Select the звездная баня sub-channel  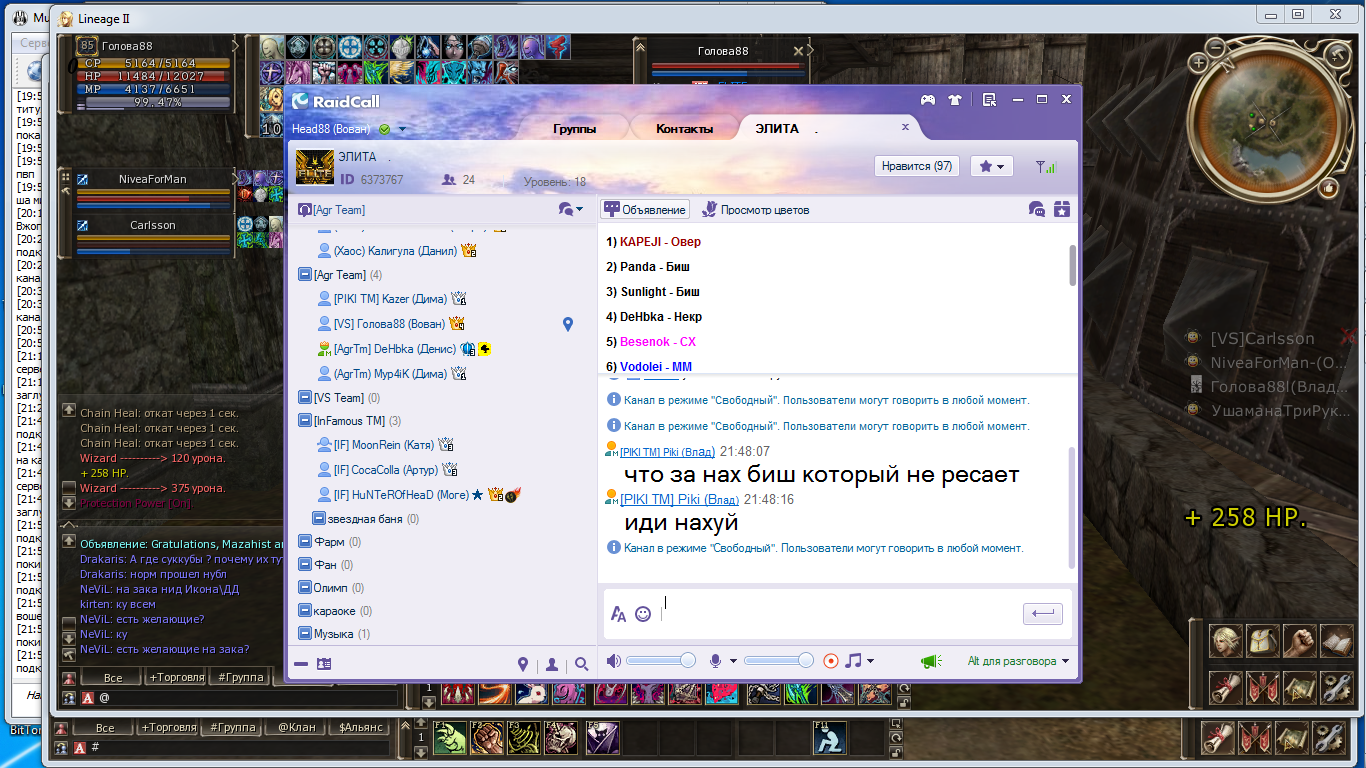click(x=366, y=519)
